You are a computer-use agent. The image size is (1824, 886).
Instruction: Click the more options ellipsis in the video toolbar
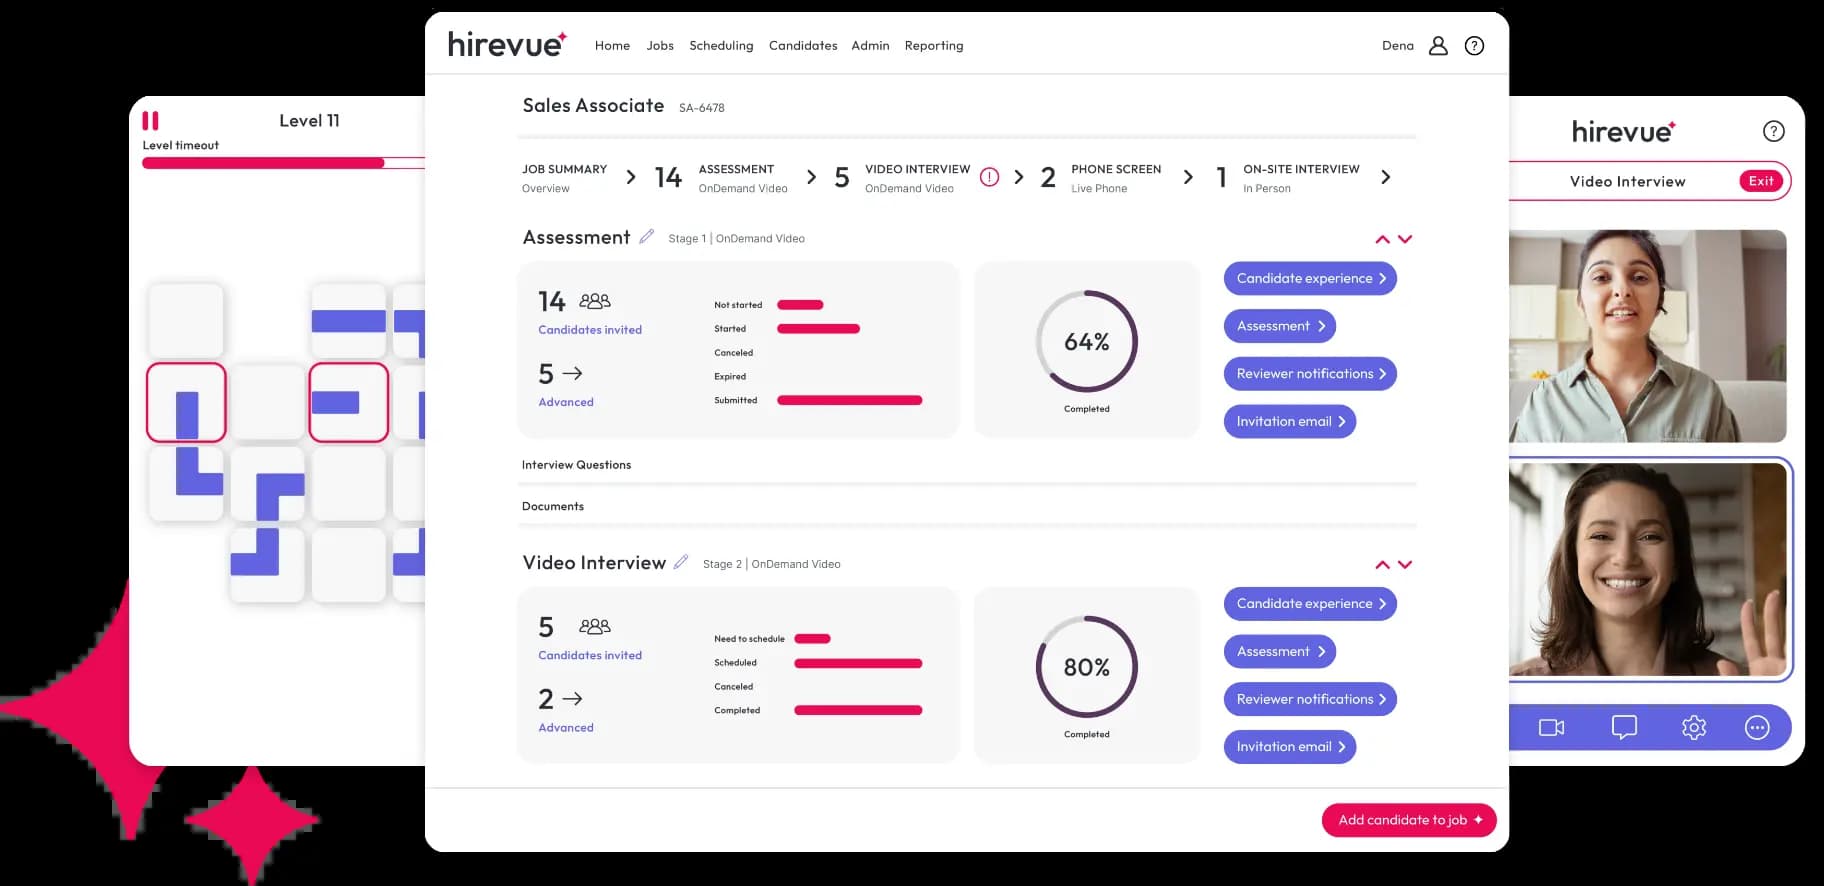[x=1757, y=727]
